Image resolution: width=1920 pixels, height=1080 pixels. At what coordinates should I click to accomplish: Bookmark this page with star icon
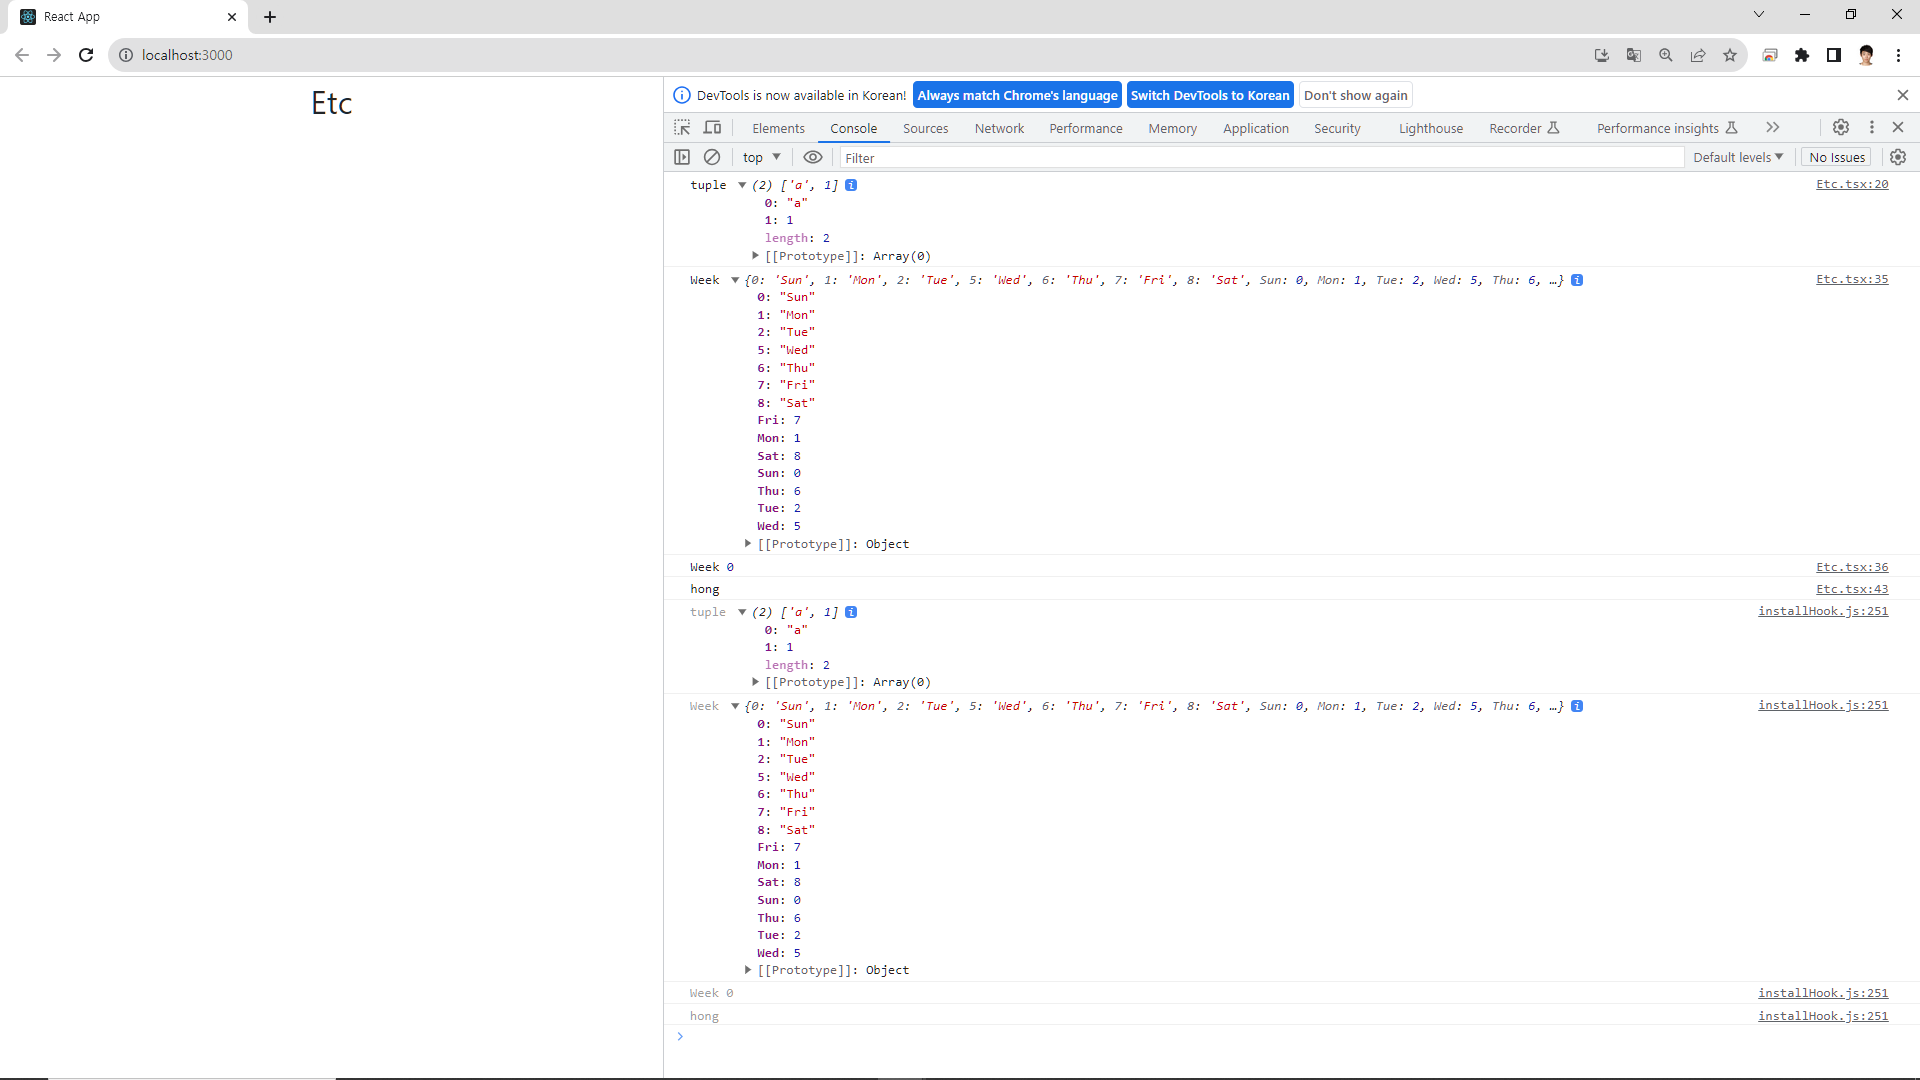coord(1729,55)
